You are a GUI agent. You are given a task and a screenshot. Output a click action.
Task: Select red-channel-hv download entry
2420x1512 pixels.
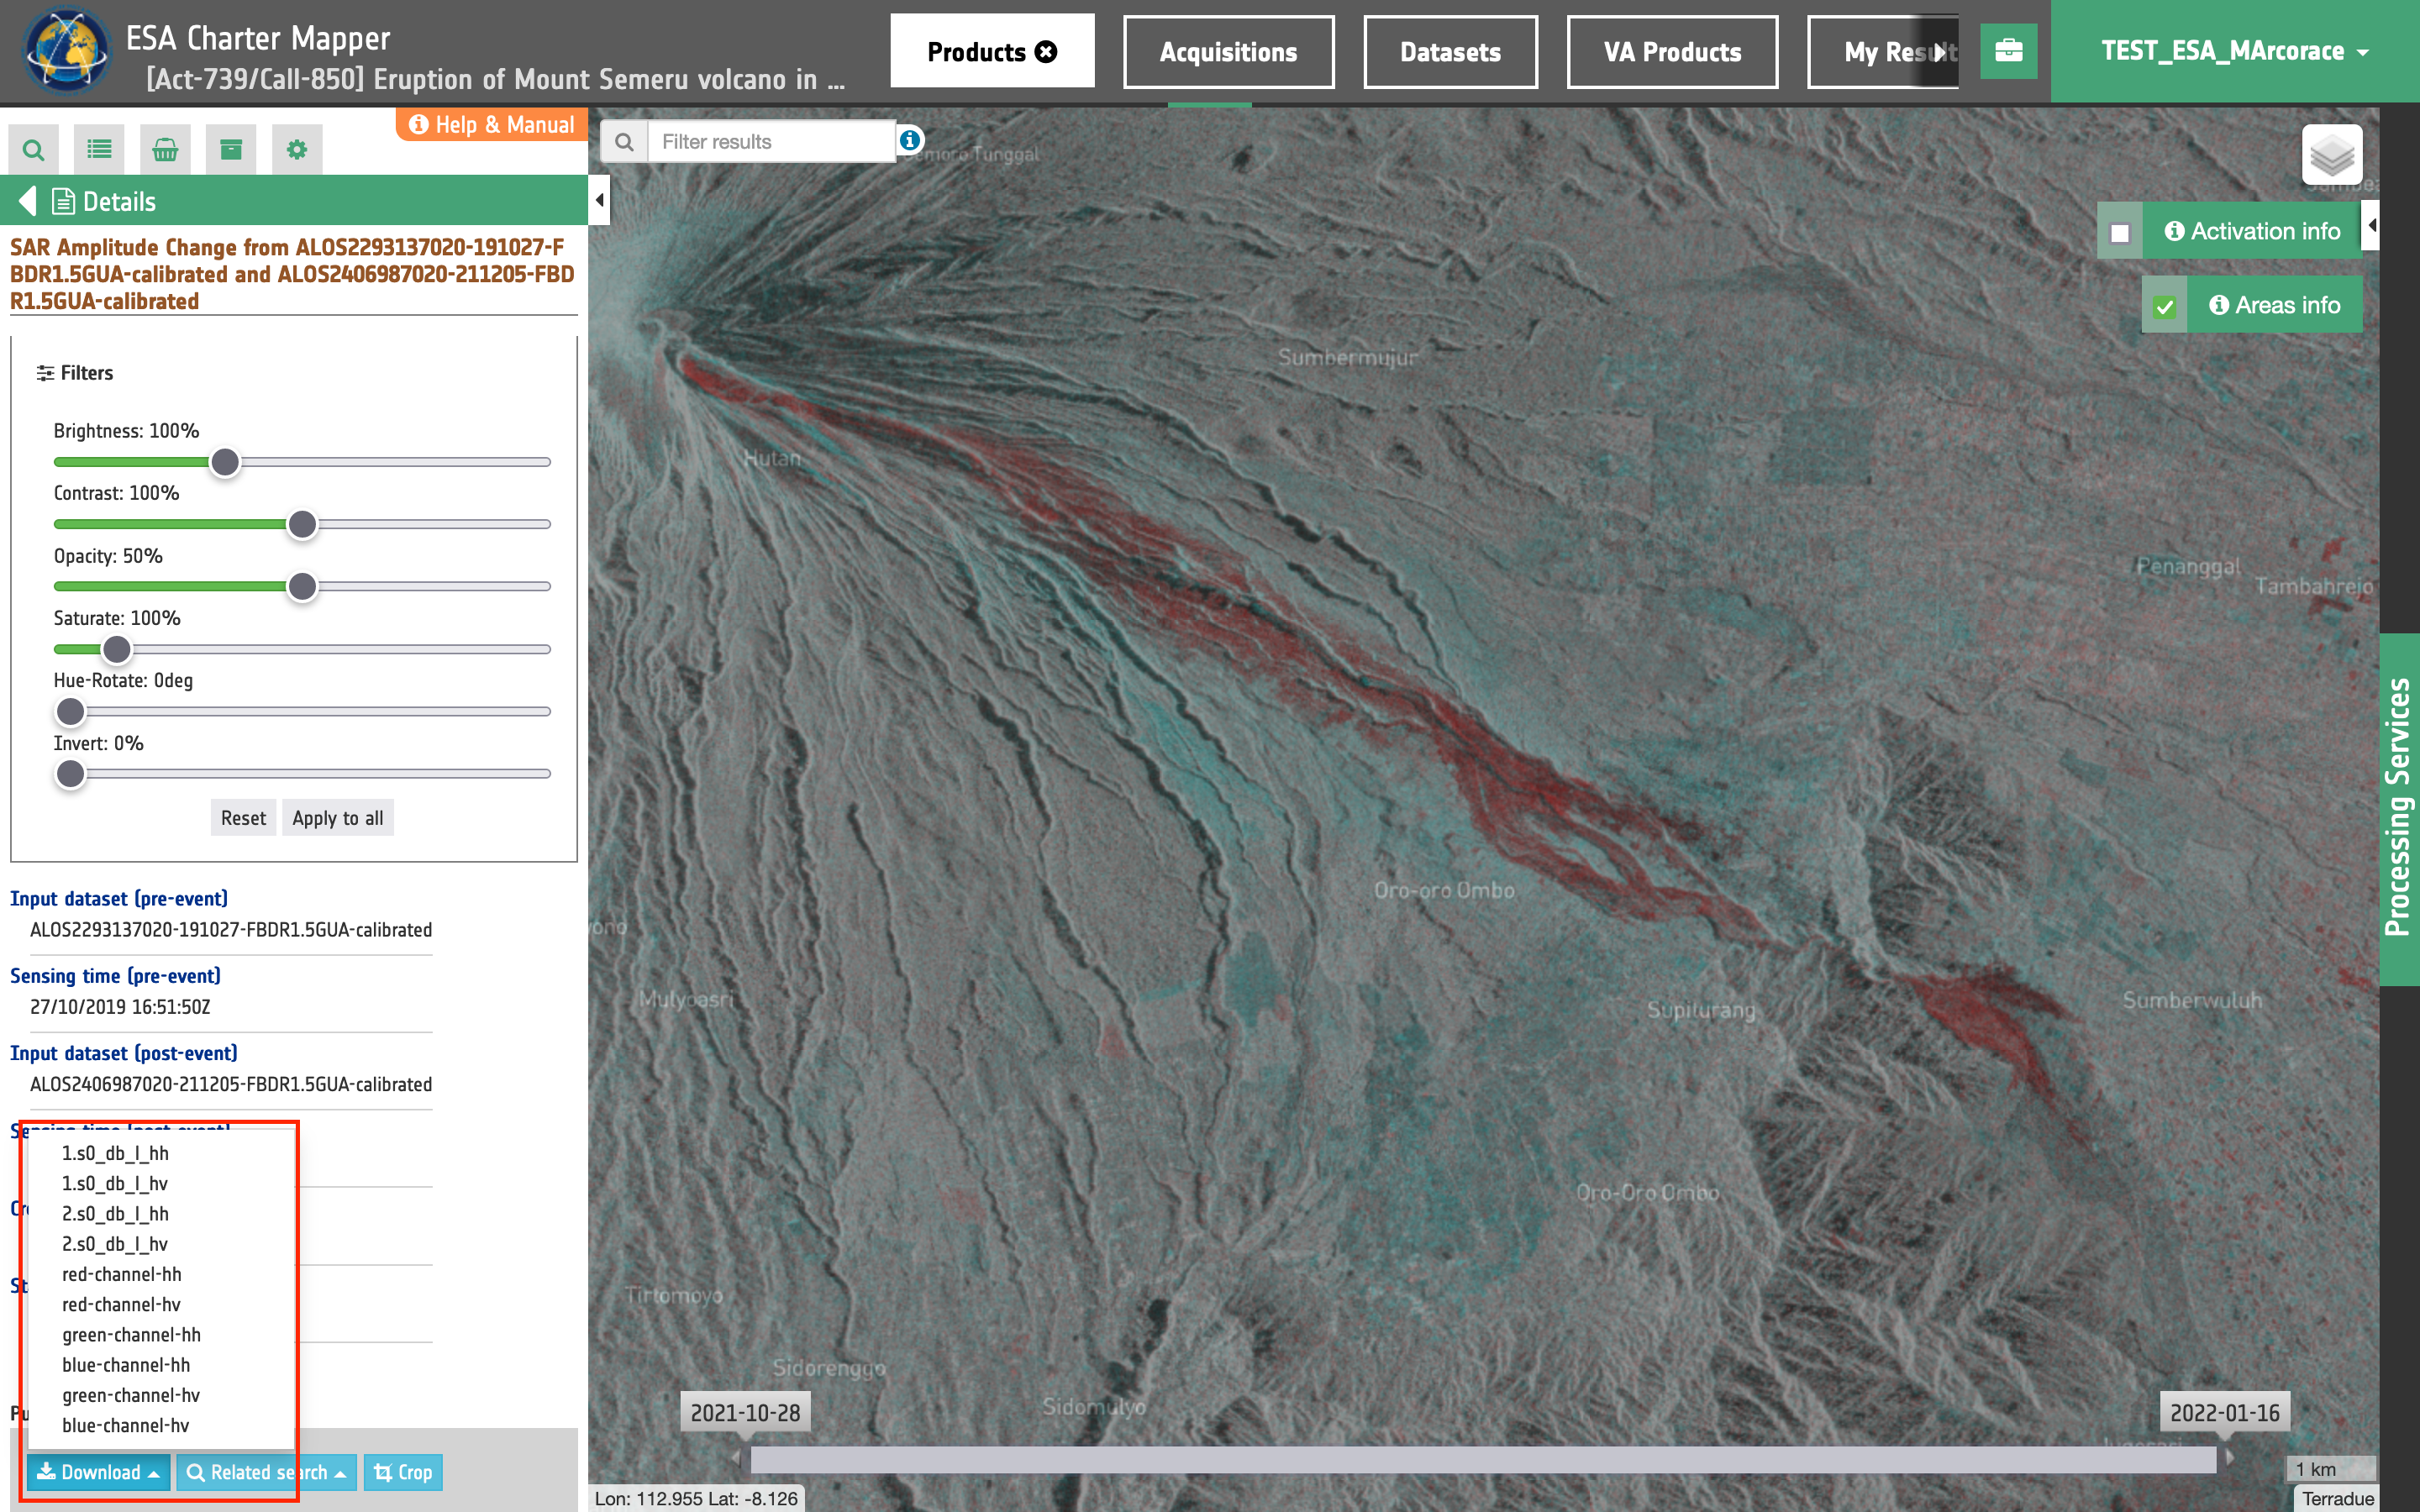(122, 1304)
